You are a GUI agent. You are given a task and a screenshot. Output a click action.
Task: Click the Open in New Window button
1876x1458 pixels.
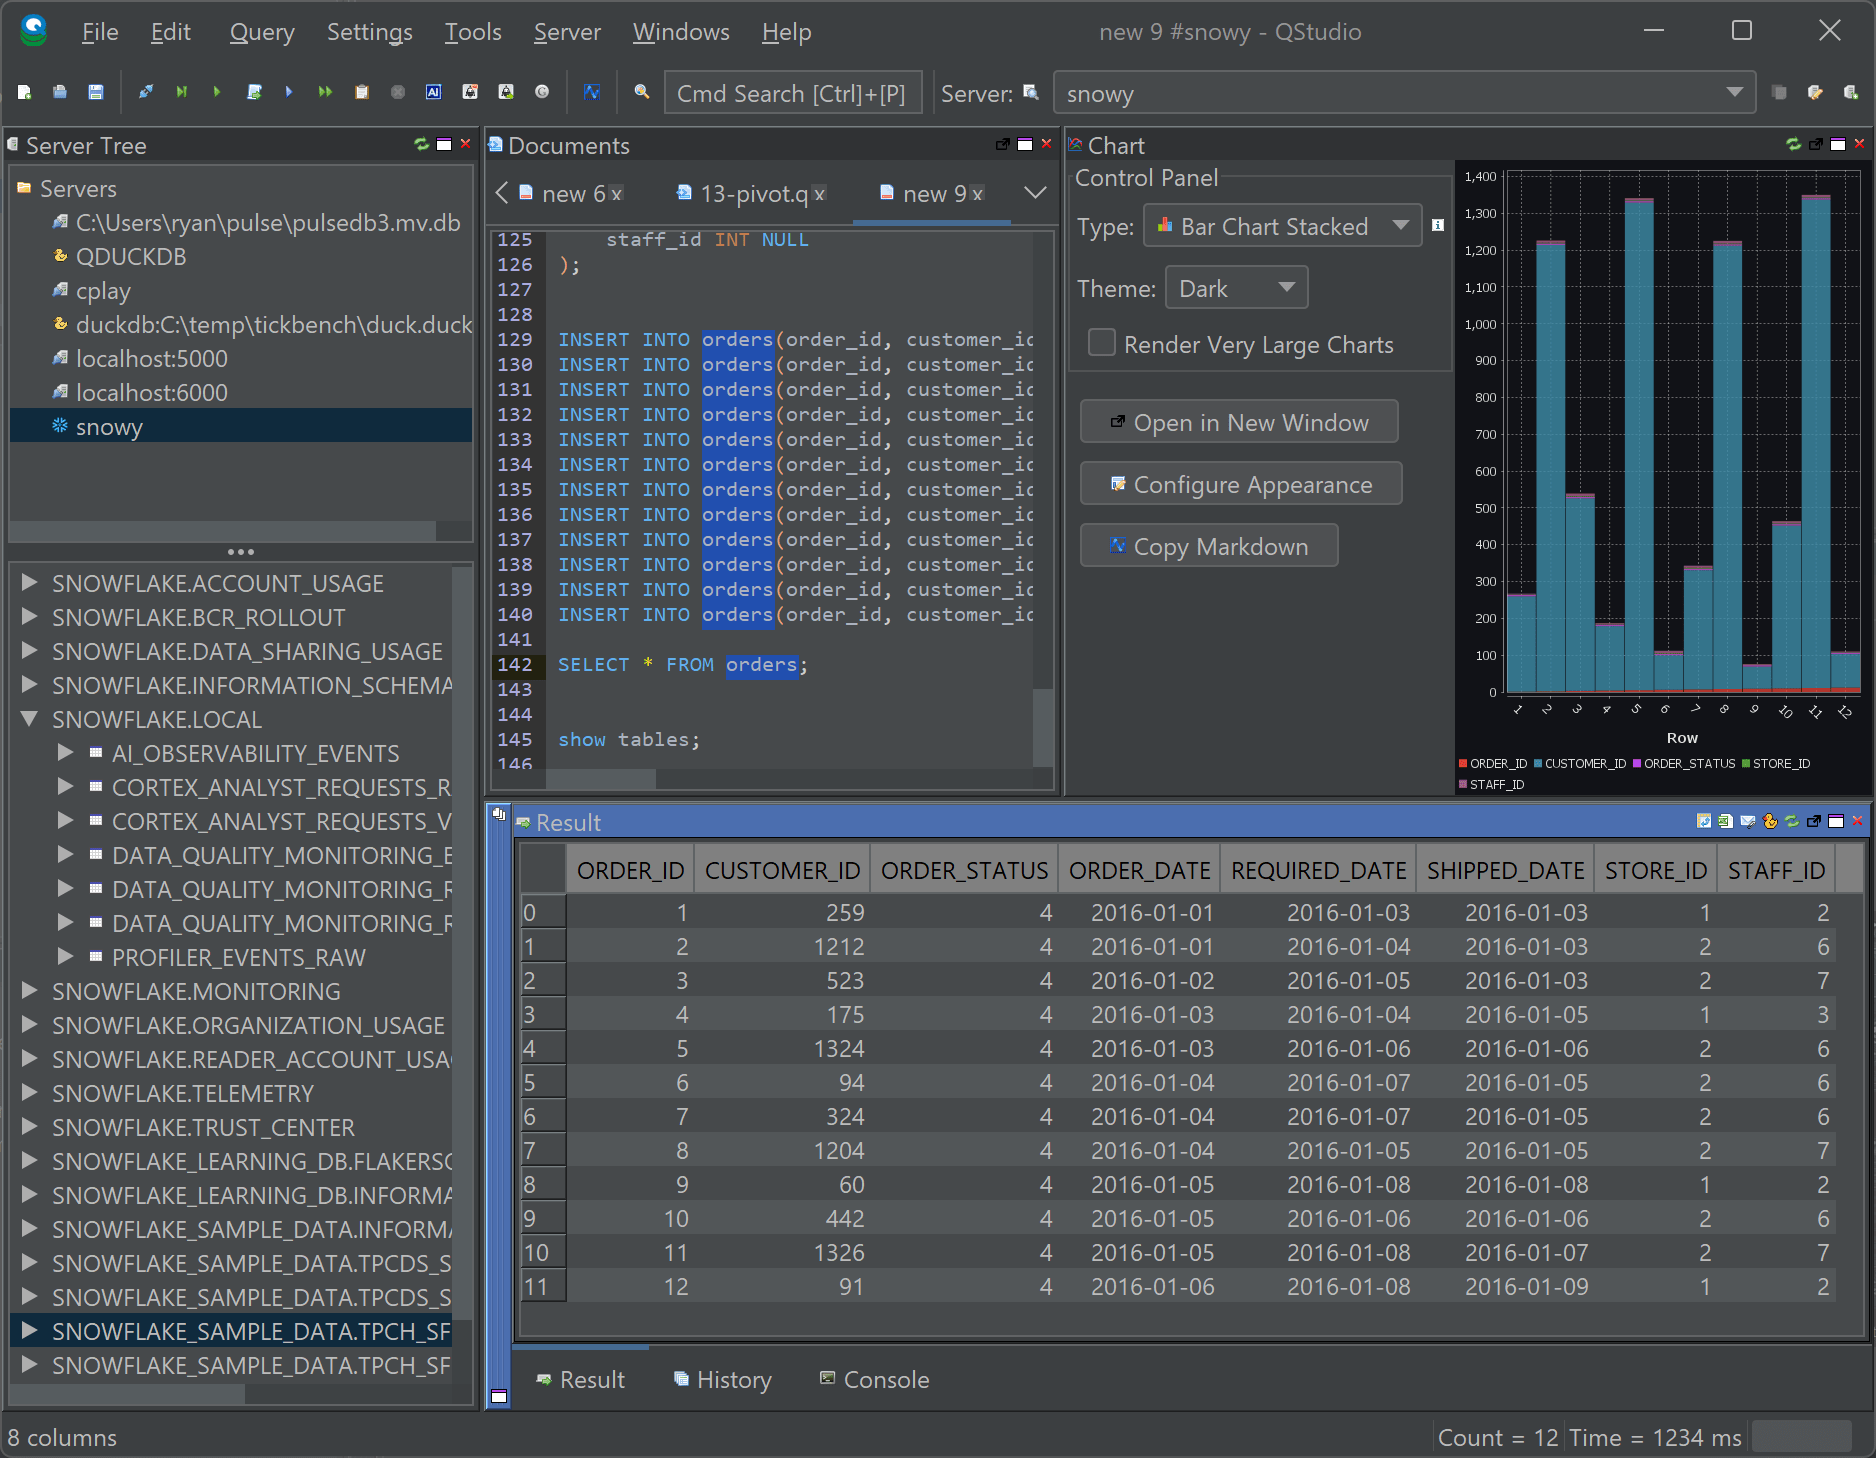tap(1239, 423)
